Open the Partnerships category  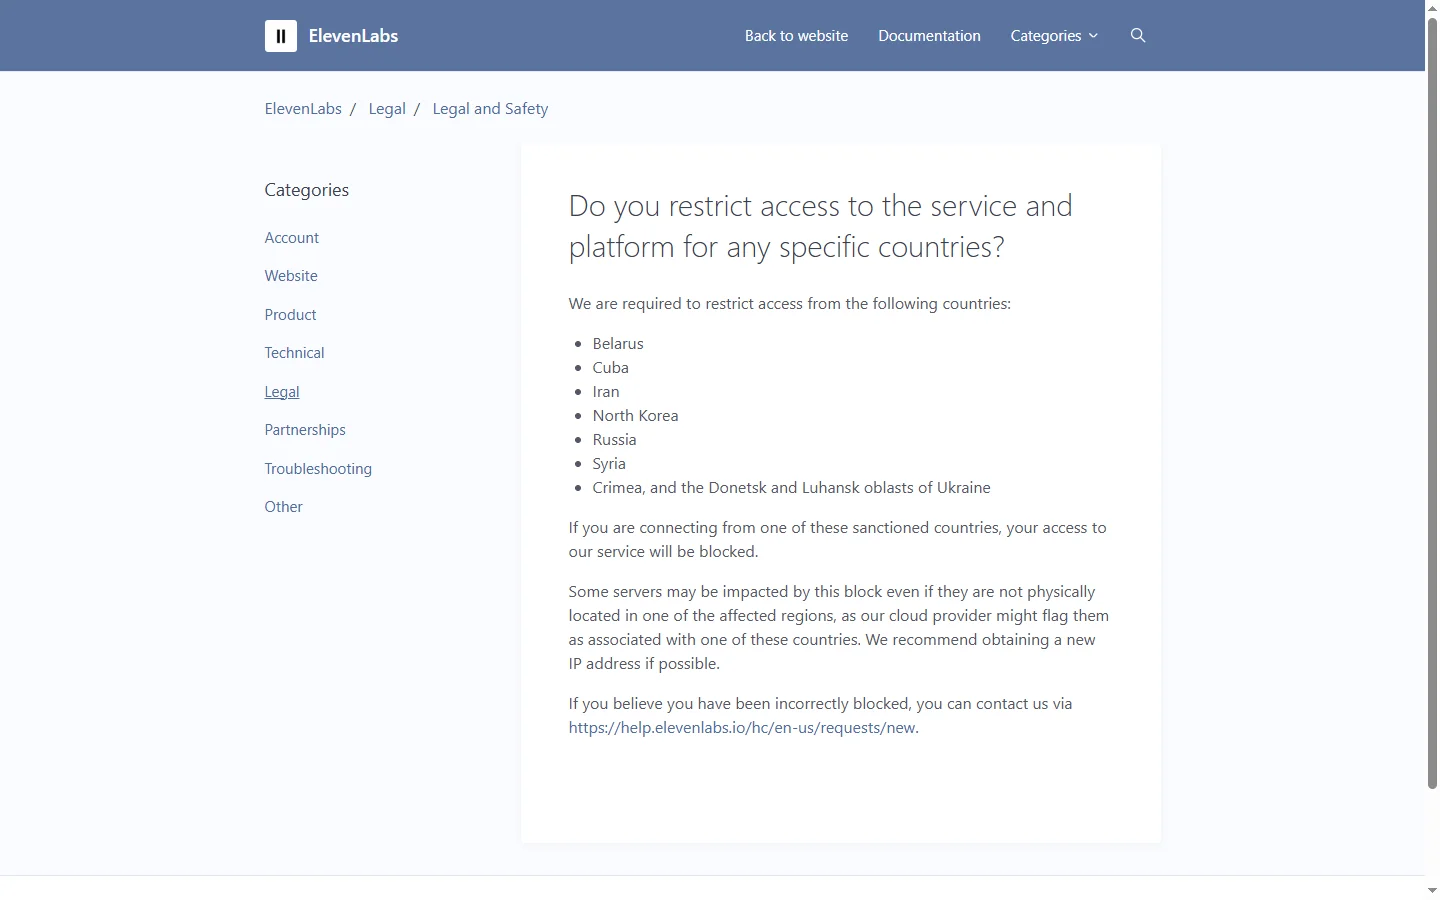(304, 429)
